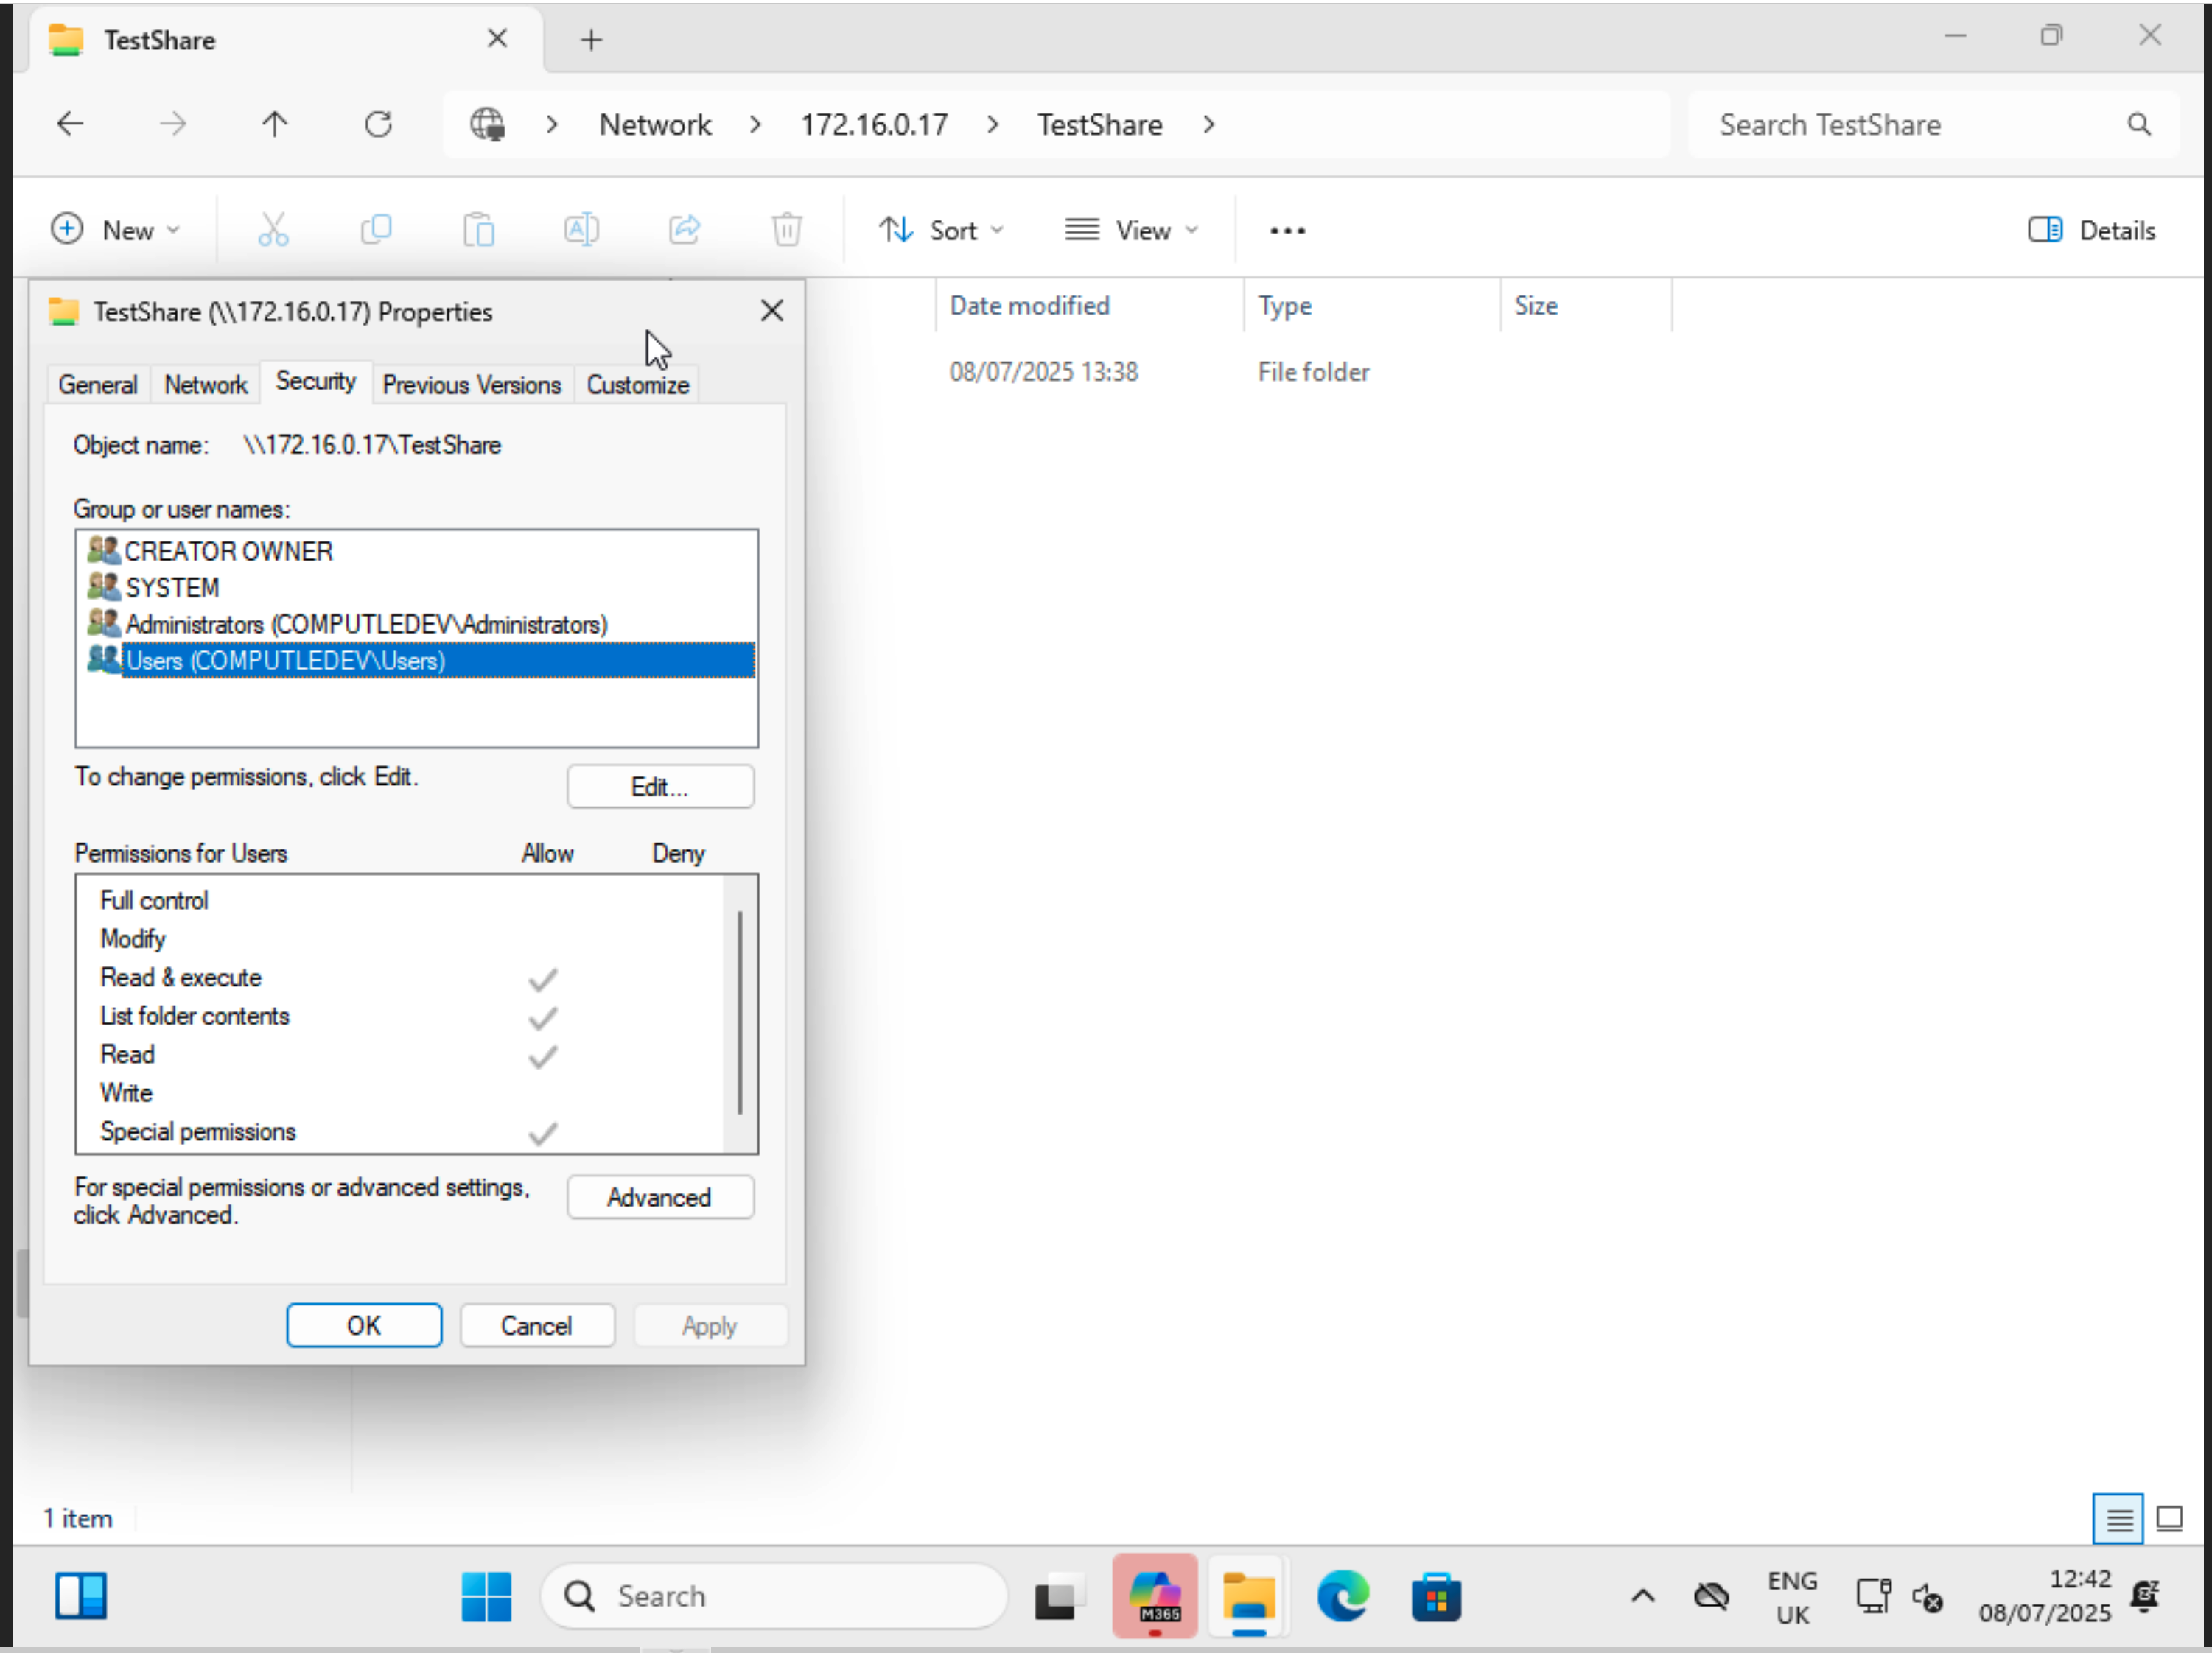Open the Sort dropdown menu
The image size is (2212, 1653).
pyautogui.click(x=941, y=230)
